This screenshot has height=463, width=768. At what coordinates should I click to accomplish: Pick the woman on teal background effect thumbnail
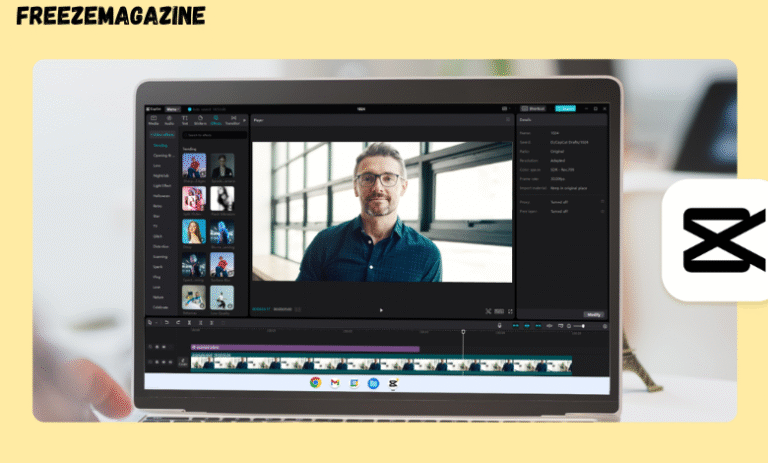point(194,231)
